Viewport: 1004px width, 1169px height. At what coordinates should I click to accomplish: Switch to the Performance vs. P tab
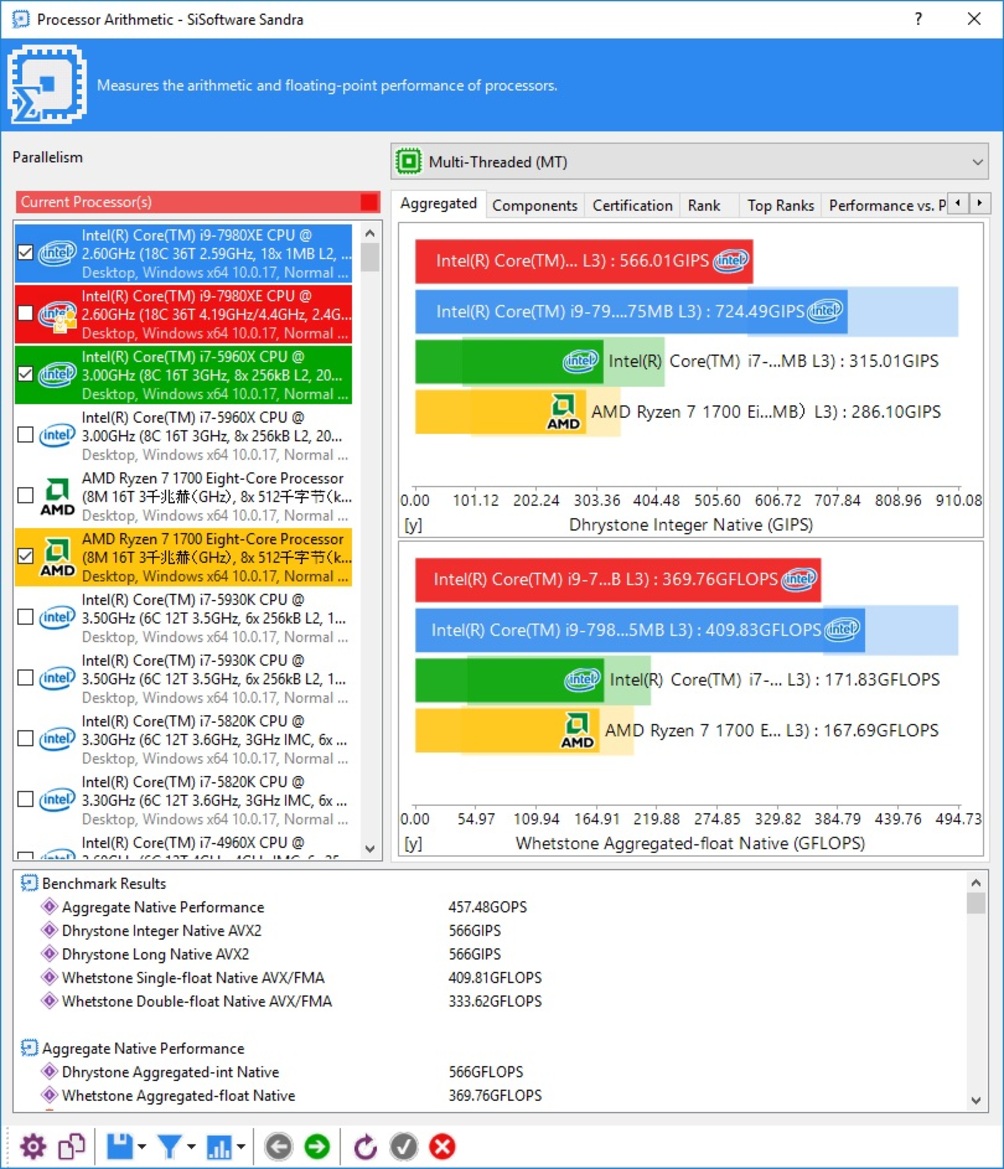[x=887, y=206]
